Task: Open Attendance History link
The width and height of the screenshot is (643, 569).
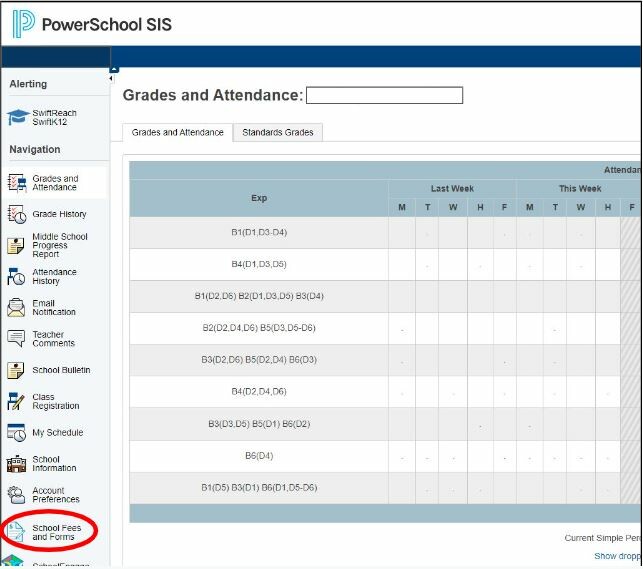Action: pos(54,277)
